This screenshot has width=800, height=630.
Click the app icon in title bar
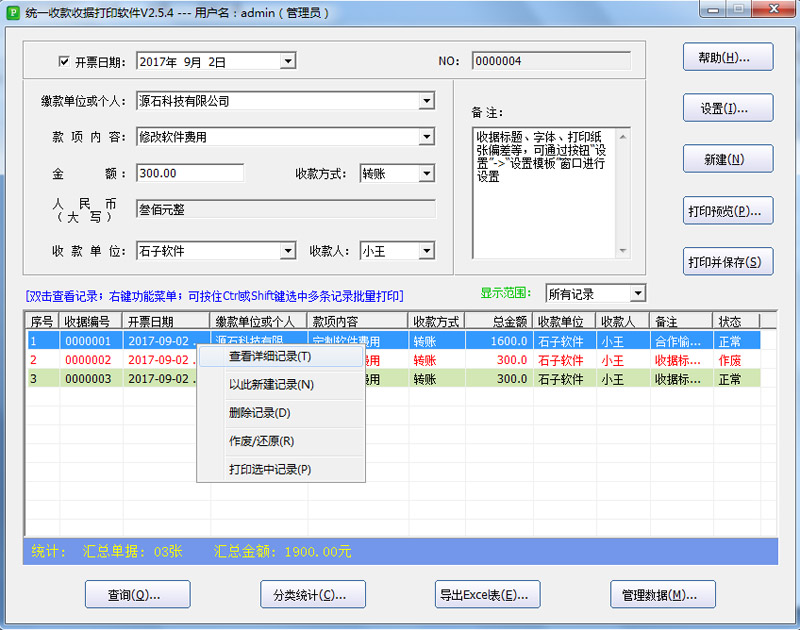pyautogui.click(x=13, y=12)
